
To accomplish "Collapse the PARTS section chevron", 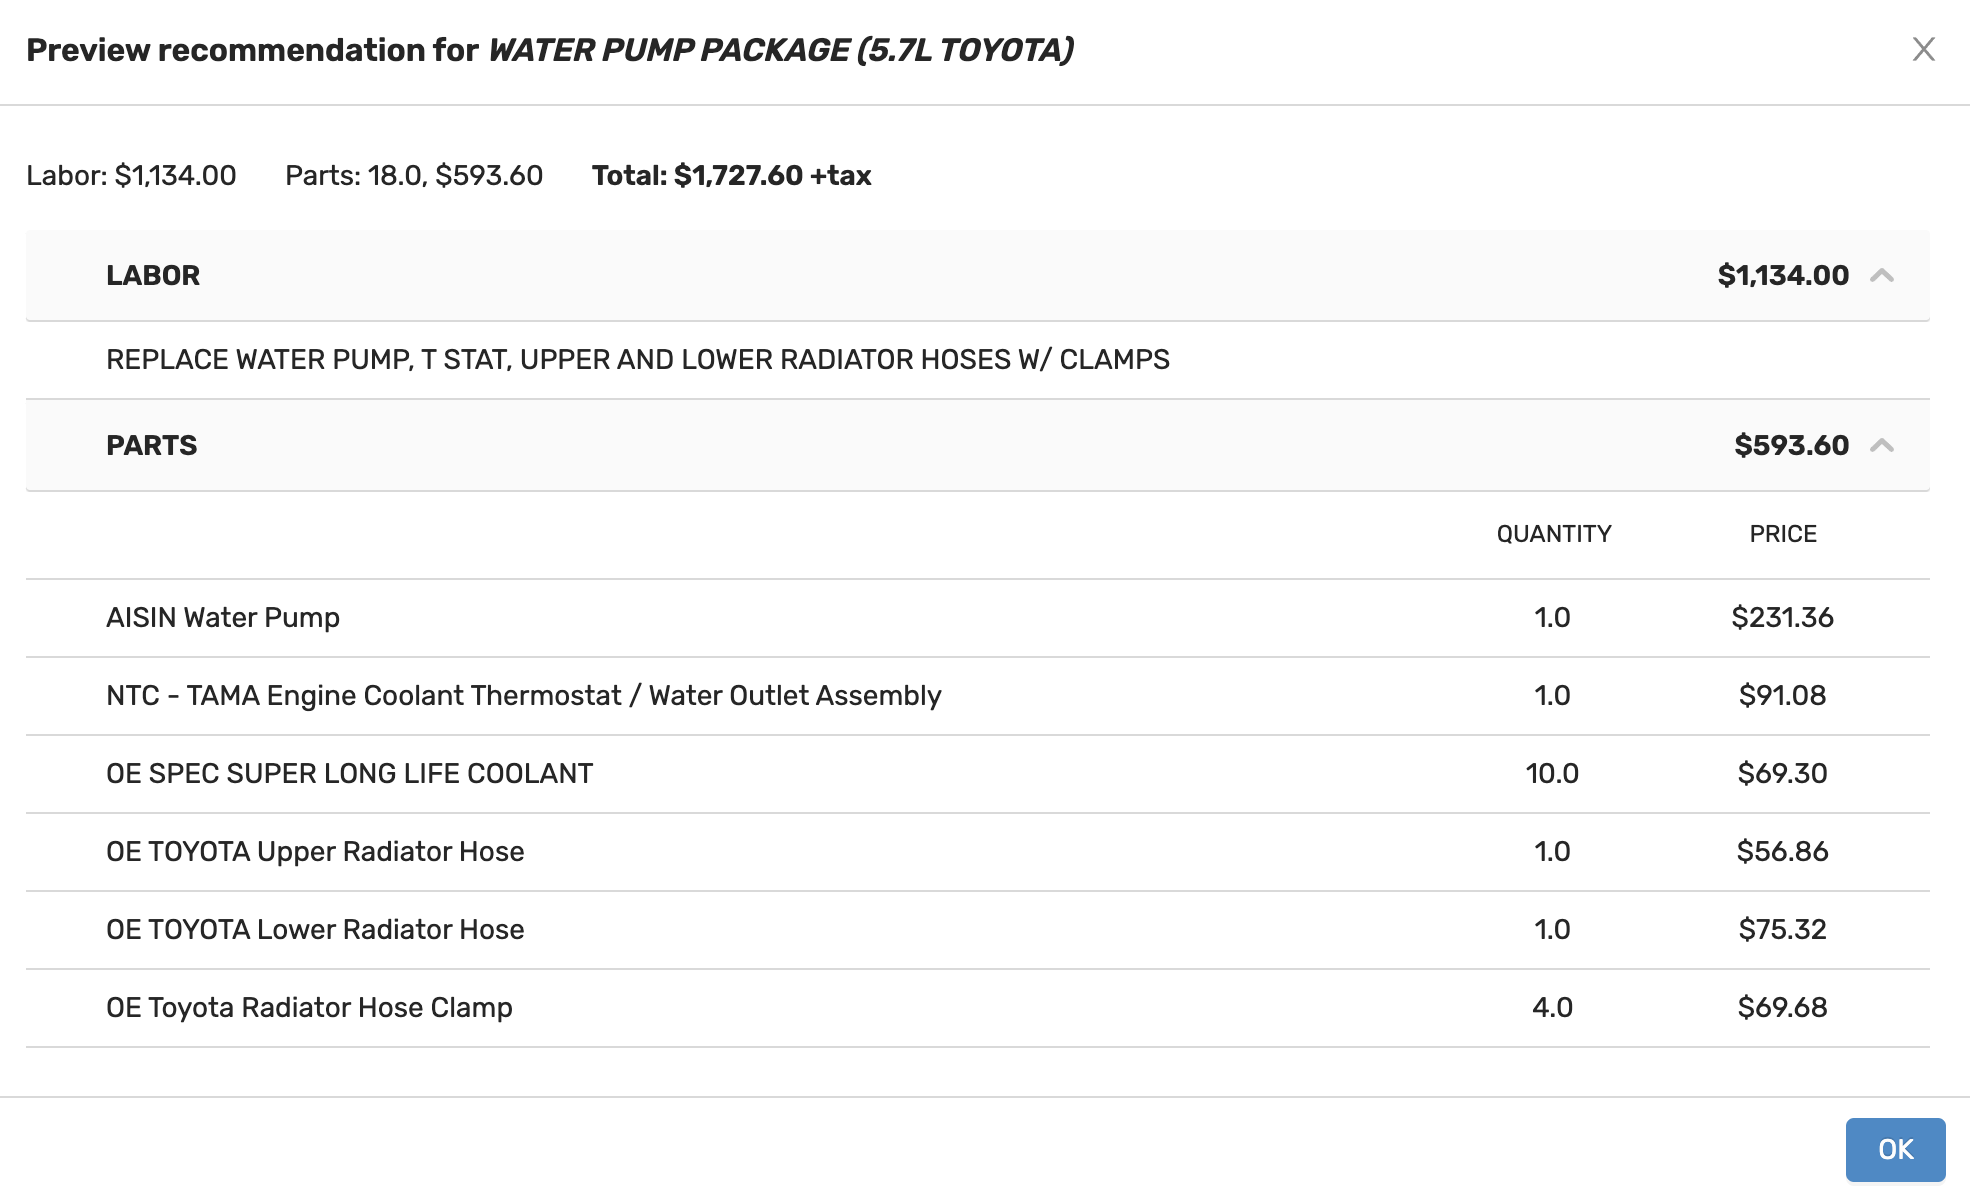I will click(x=1882, y=446).
